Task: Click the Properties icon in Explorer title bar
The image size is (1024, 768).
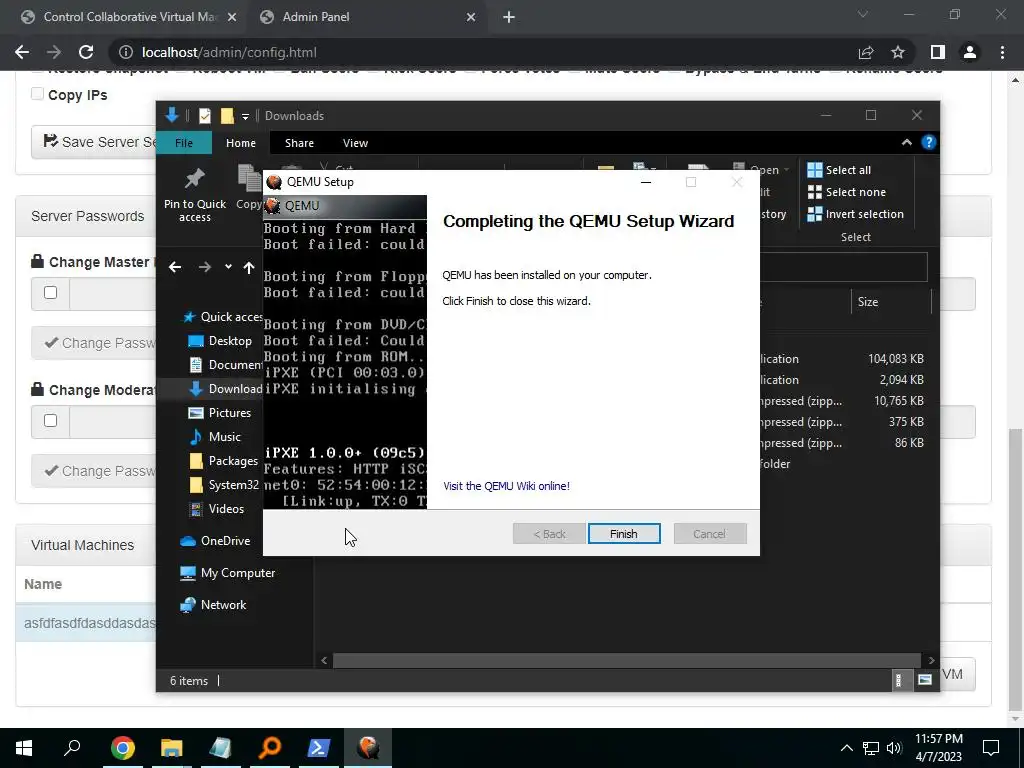Action: 204,116
